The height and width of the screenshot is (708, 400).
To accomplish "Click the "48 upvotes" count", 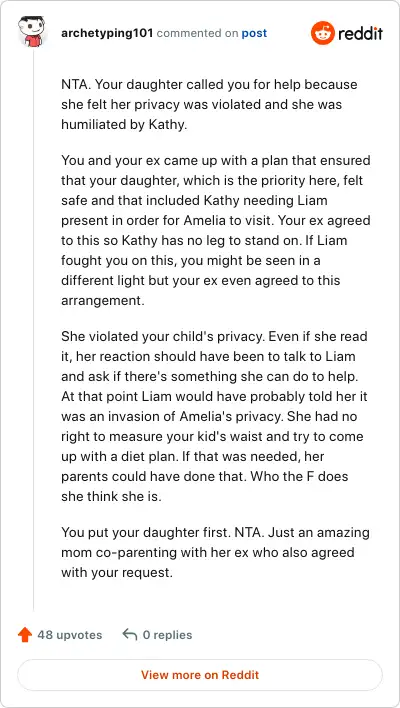I will (70, 635).
